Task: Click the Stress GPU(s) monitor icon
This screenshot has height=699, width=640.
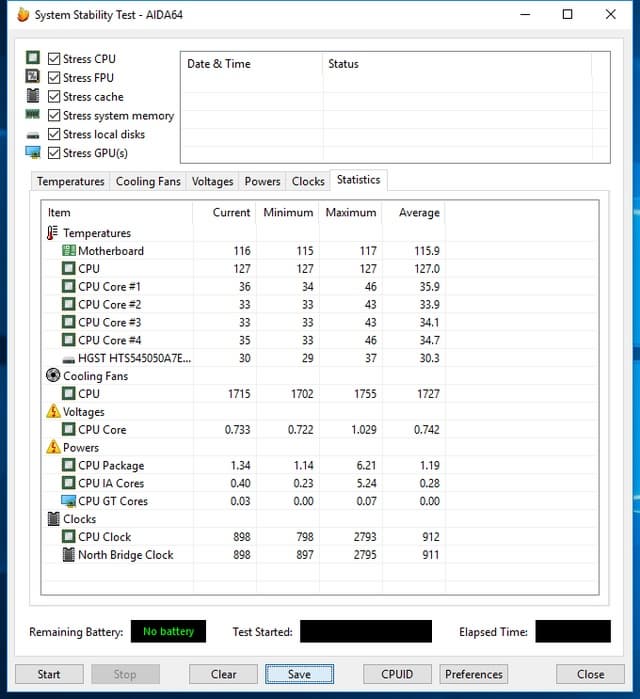Action: (x=33, y=152)
